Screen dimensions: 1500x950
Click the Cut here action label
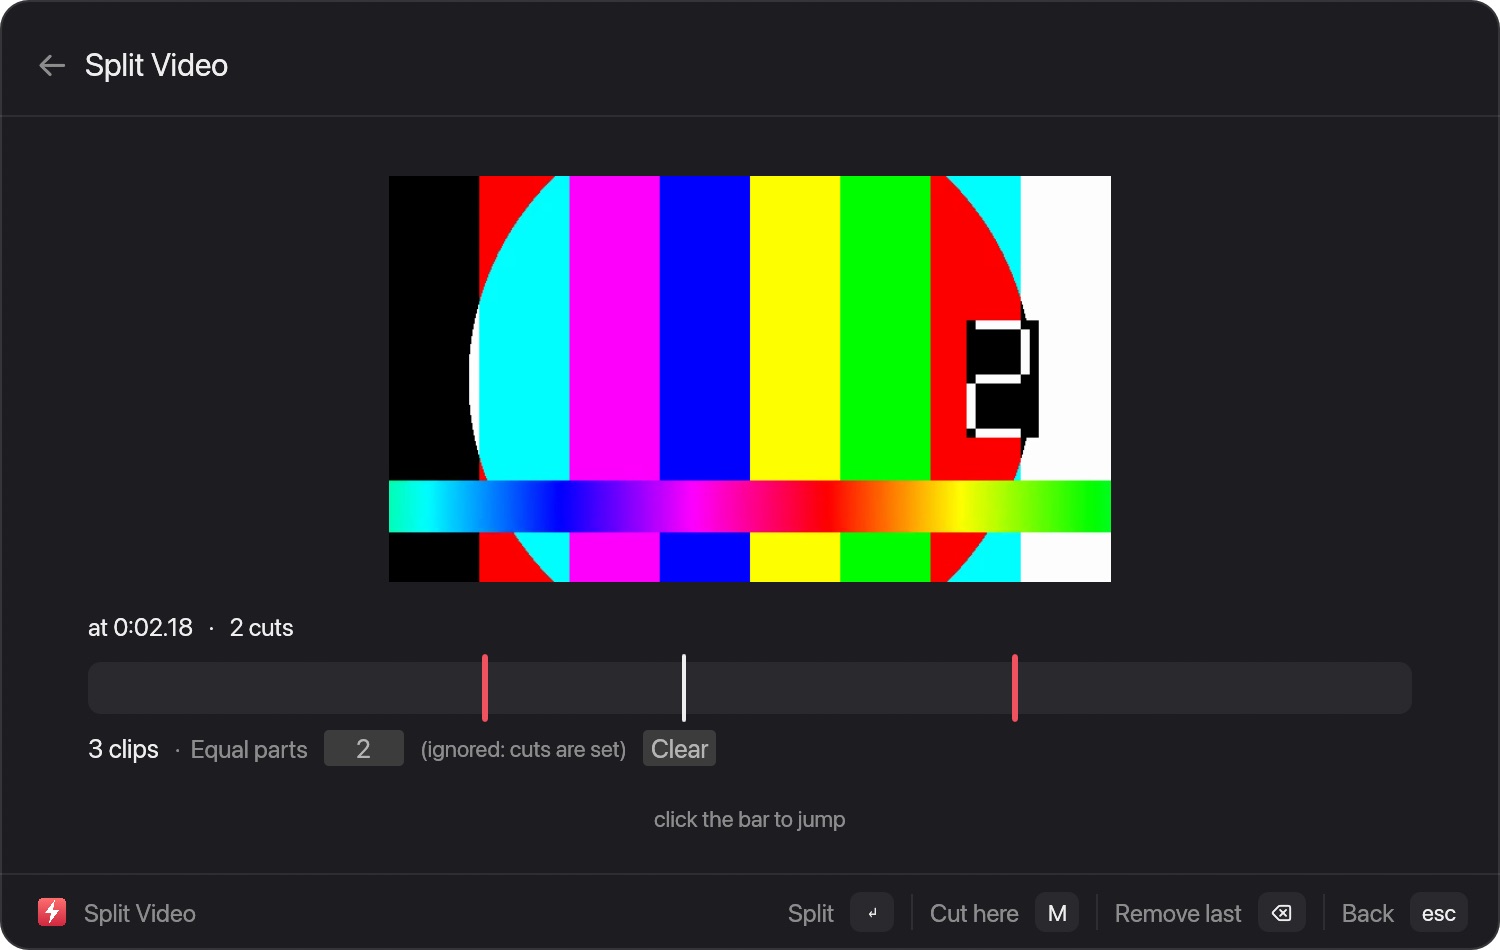[x=974, y=914]
